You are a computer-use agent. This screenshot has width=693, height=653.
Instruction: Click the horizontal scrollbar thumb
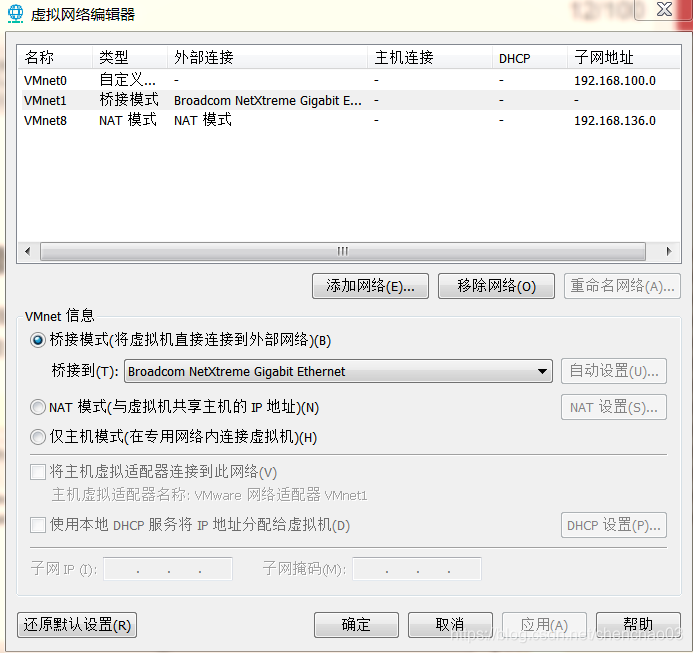[x=343, y=251]
